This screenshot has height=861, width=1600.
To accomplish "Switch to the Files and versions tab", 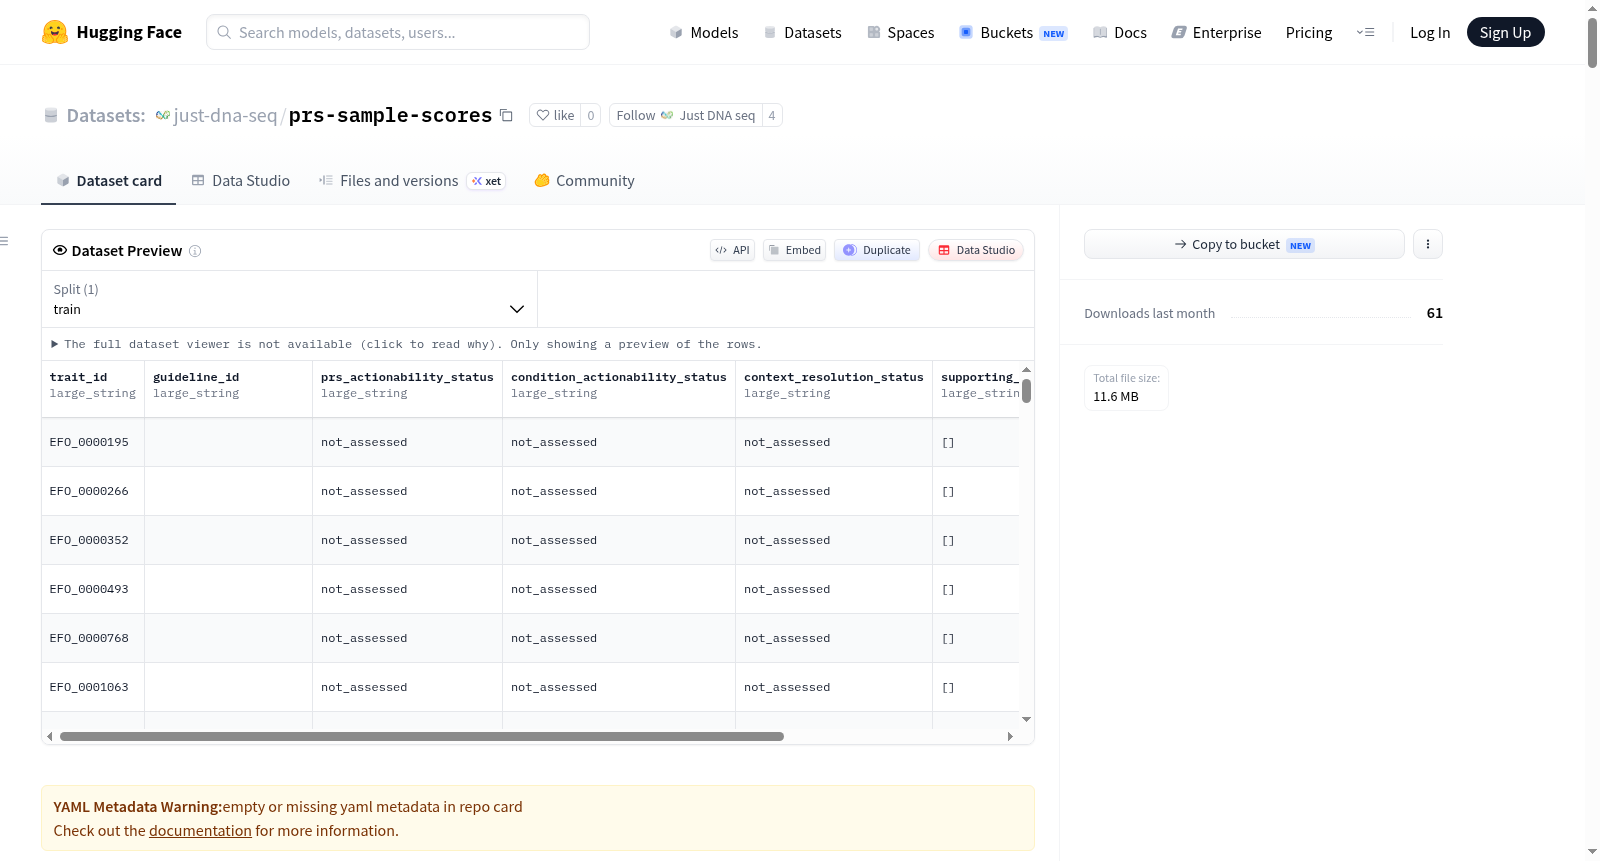I will 411,180.
